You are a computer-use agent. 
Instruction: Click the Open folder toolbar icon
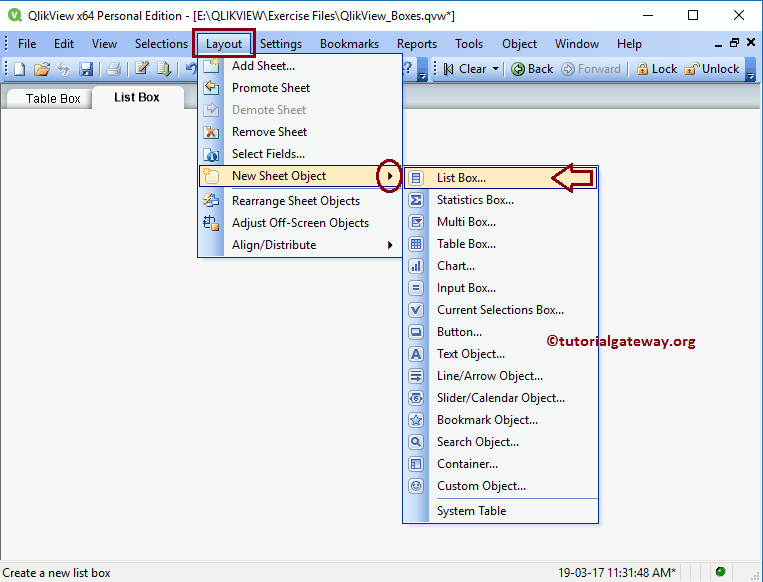pos(42,69)
